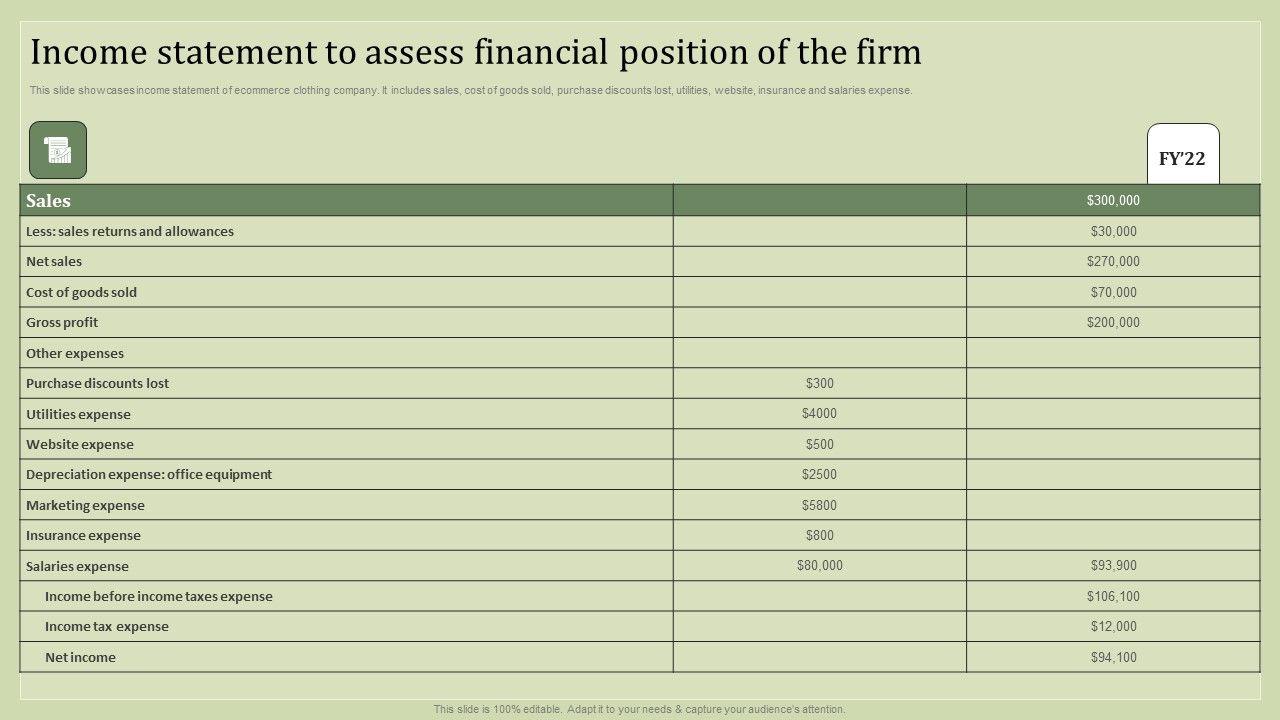This screenshot has height=720, width=1280.
Task: Select Salaries expense $80,000 value
Action: 819,565
